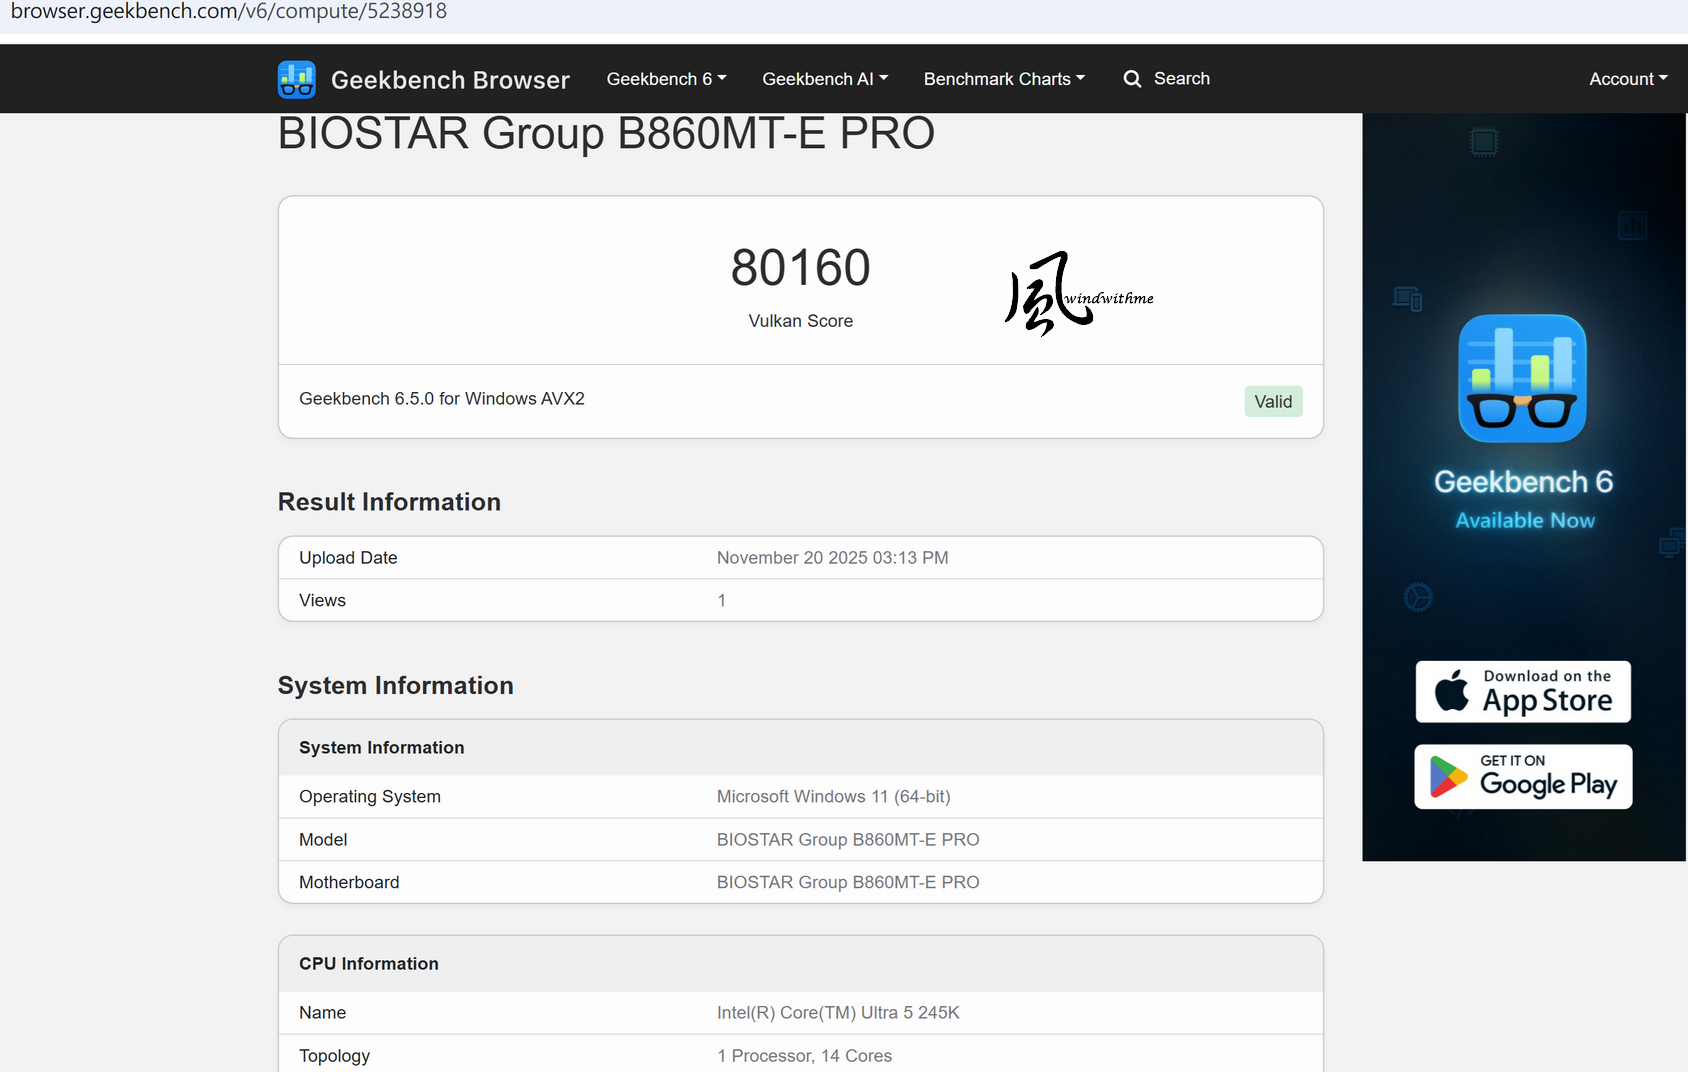Expand the Geekbench AI dropdown menu

[824, 79]
